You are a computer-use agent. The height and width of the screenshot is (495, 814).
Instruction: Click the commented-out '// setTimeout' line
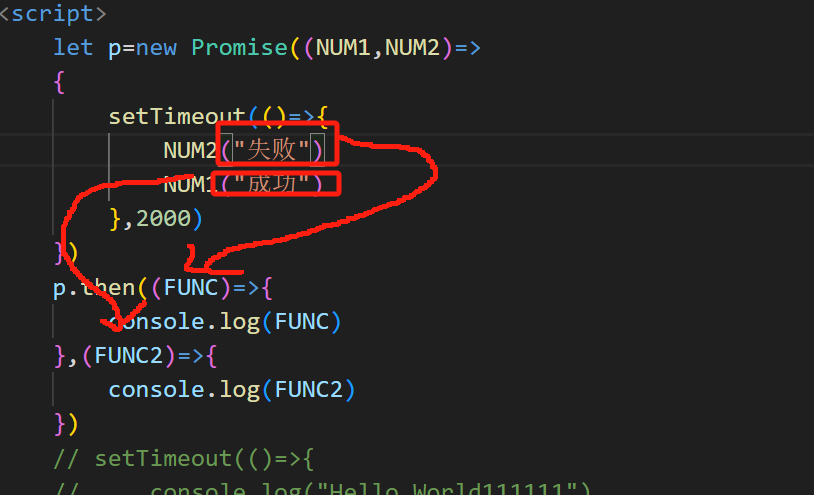tap(184, 459)
